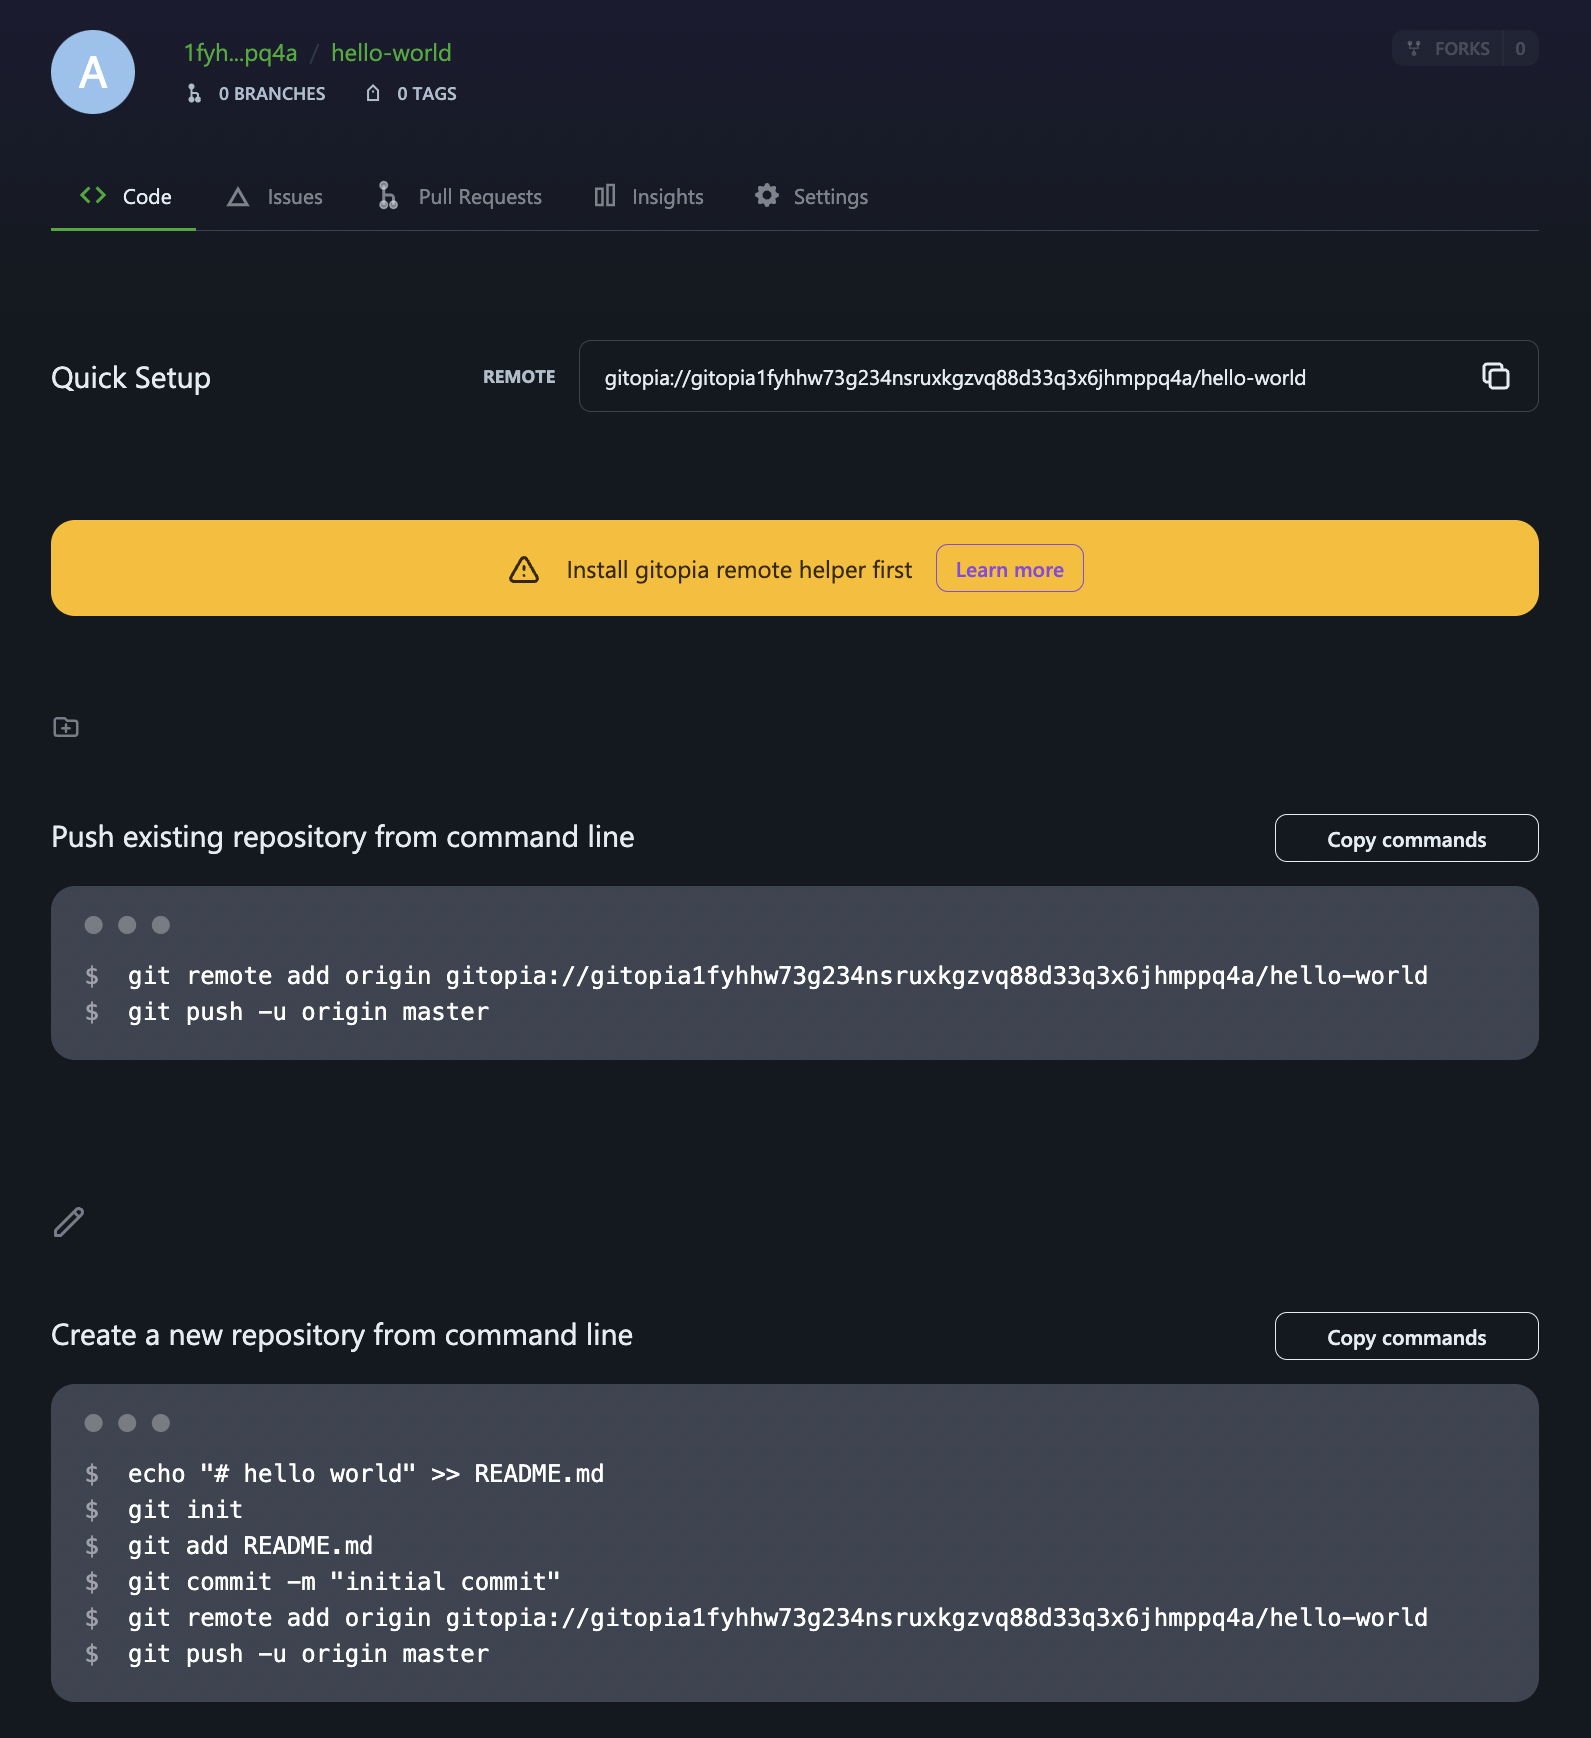Click the folder-plus icon above Push existing repository

coord(66,727)
